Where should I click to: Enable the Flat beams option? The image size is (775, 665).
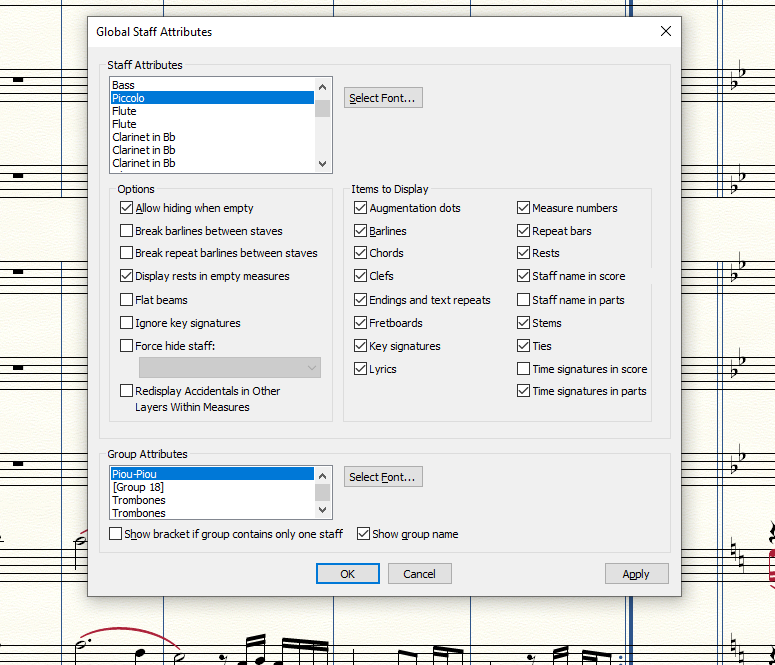click(x=127, y=300)
